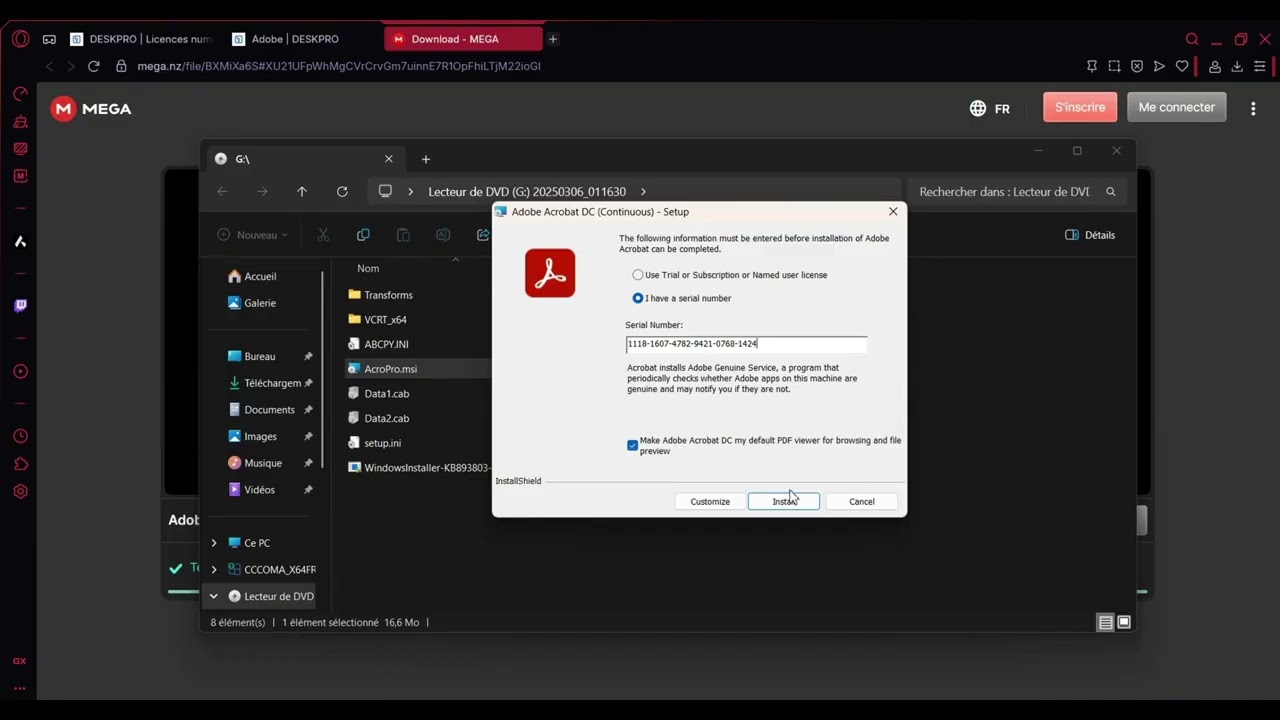Expand the chevron after Lecteur de DVD path
This screenshot has height=720, width=1280.
pyautogui.click(x=643, y=192)
